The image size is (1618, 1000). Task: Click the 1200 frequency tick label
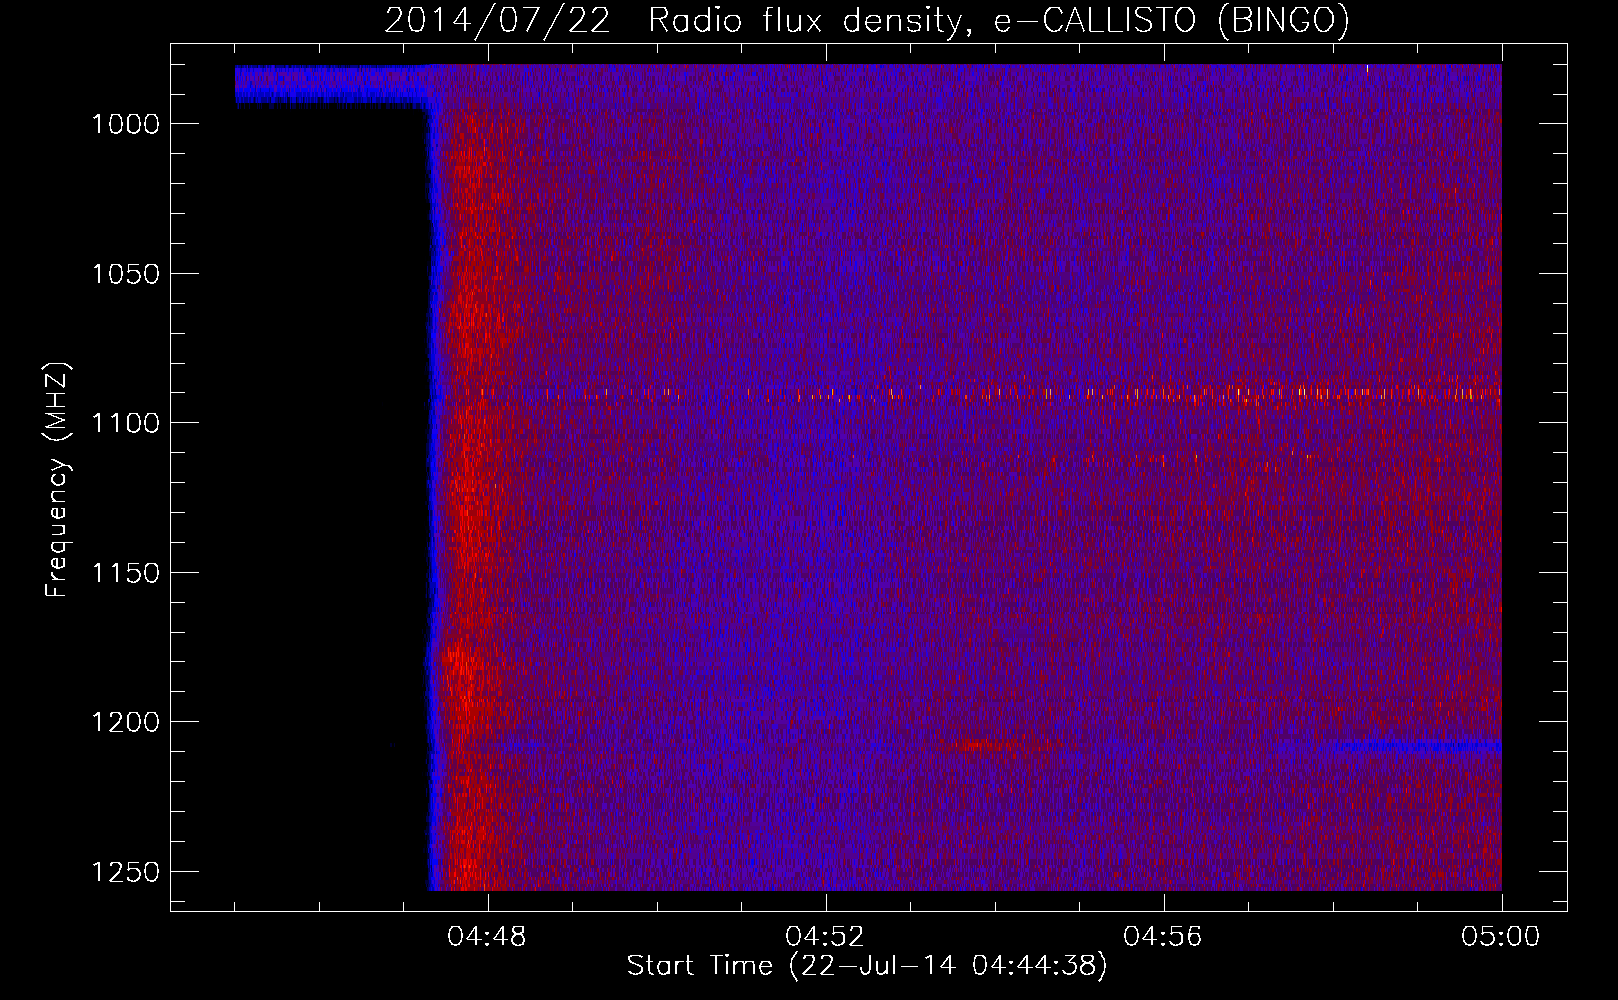125,722
